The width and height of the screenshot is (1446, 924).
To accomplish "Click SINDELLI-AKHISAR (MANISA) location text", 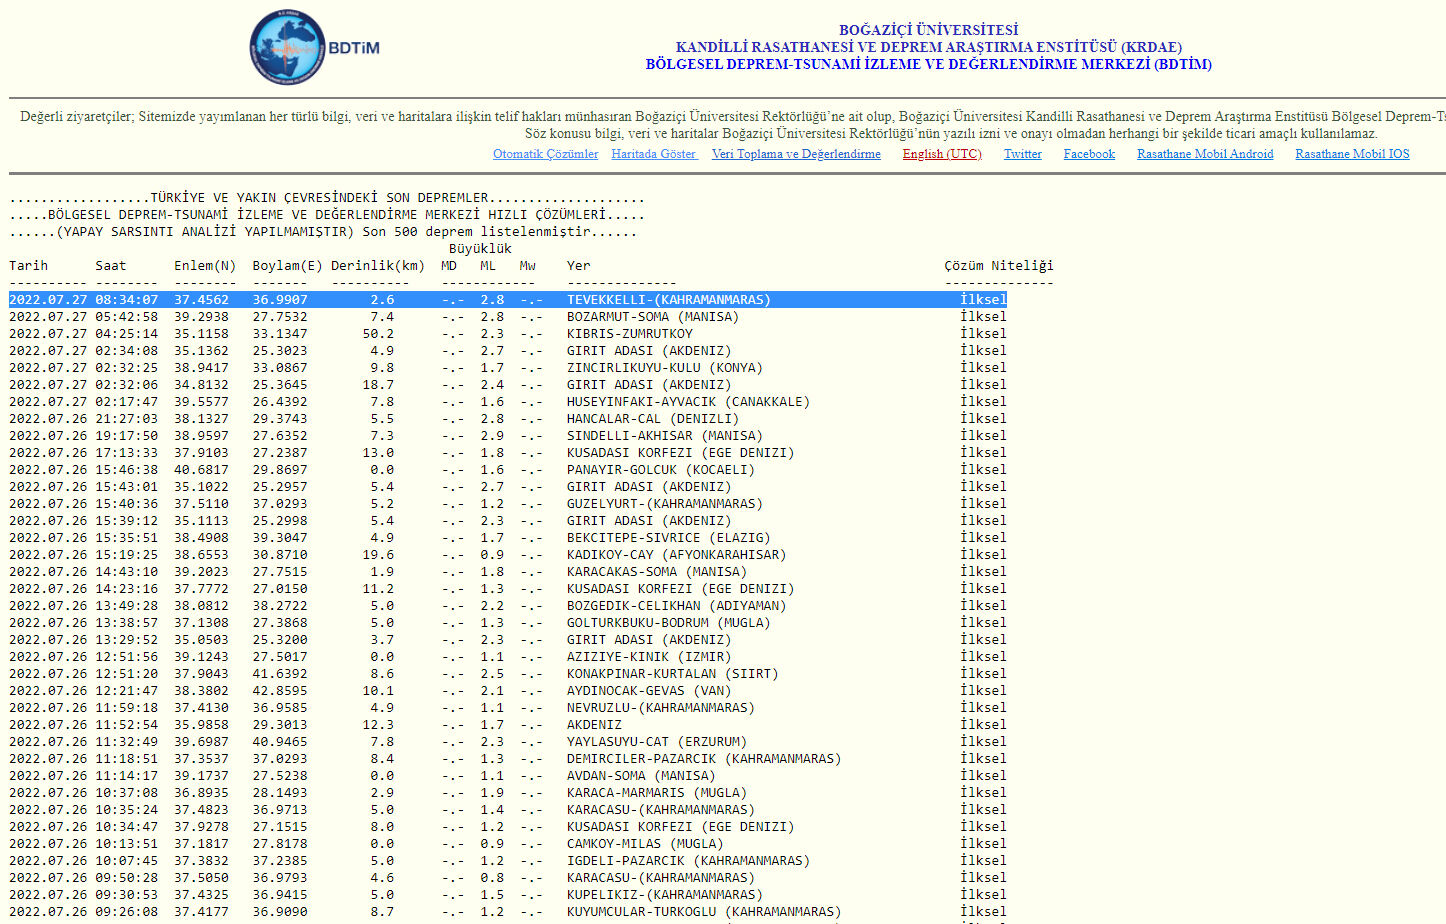I will tap(665, 436).
